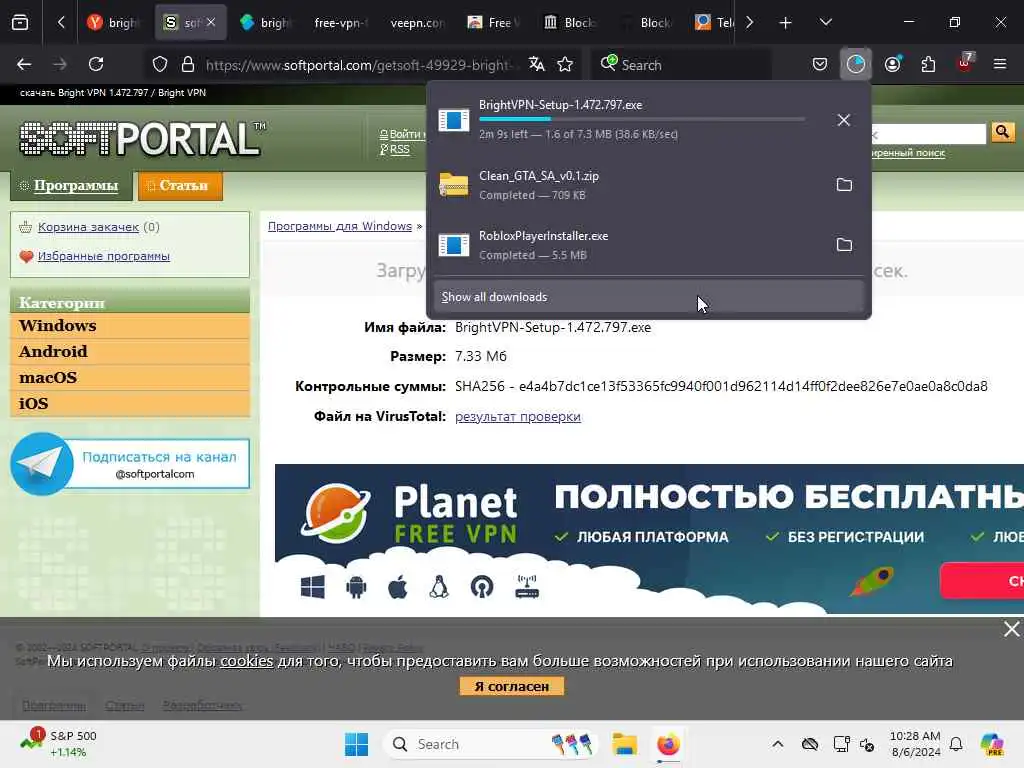Click the site RSS link

[399, 150]
